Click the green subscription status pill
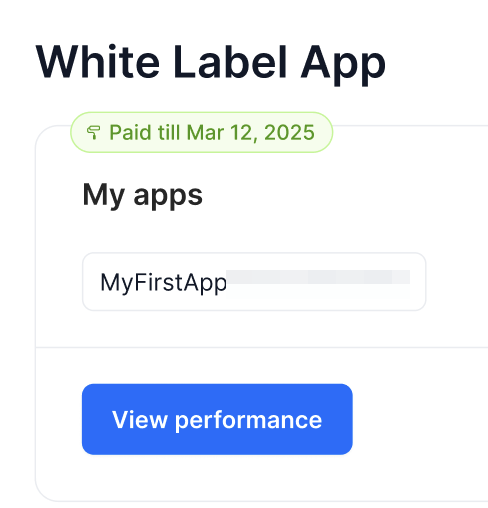This screenshot has width=488, height=508. (x=201, y=132)
